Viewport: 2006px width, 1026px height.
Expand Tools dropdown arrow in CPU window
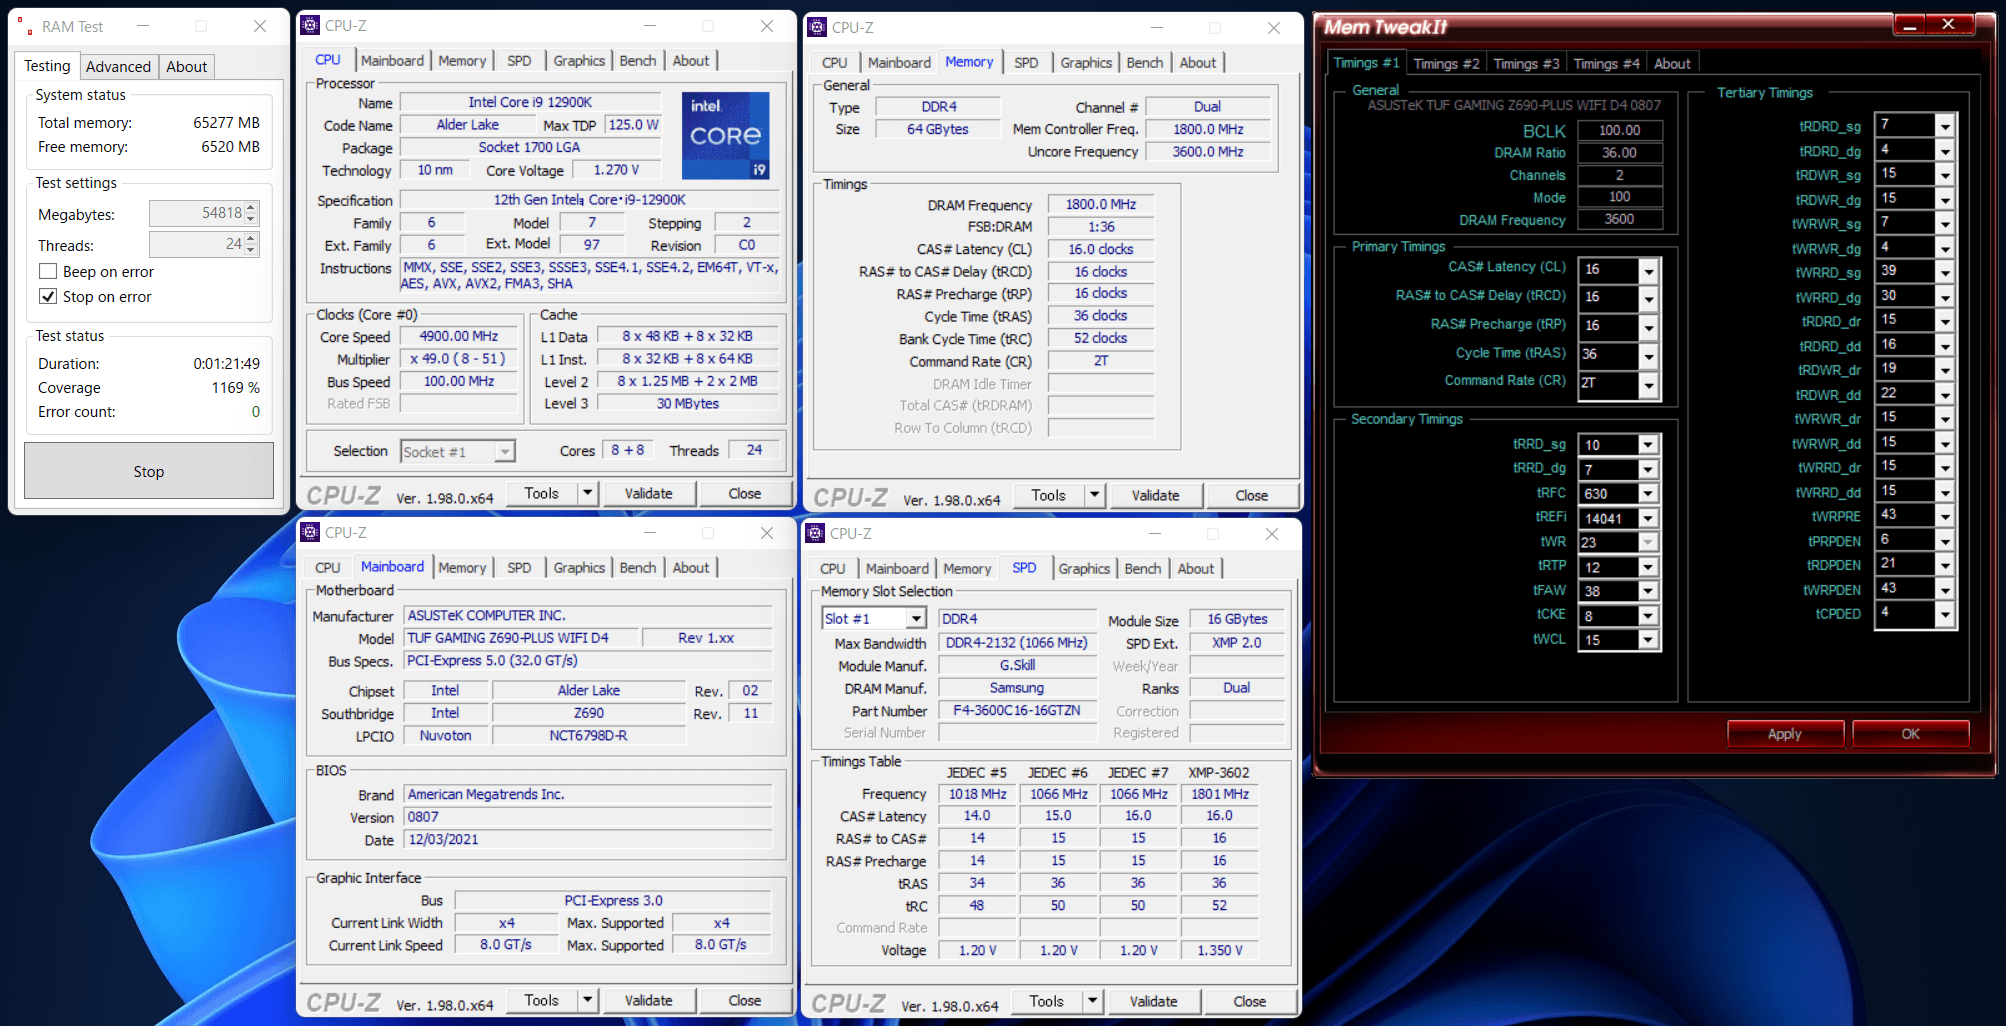point(588,493)
